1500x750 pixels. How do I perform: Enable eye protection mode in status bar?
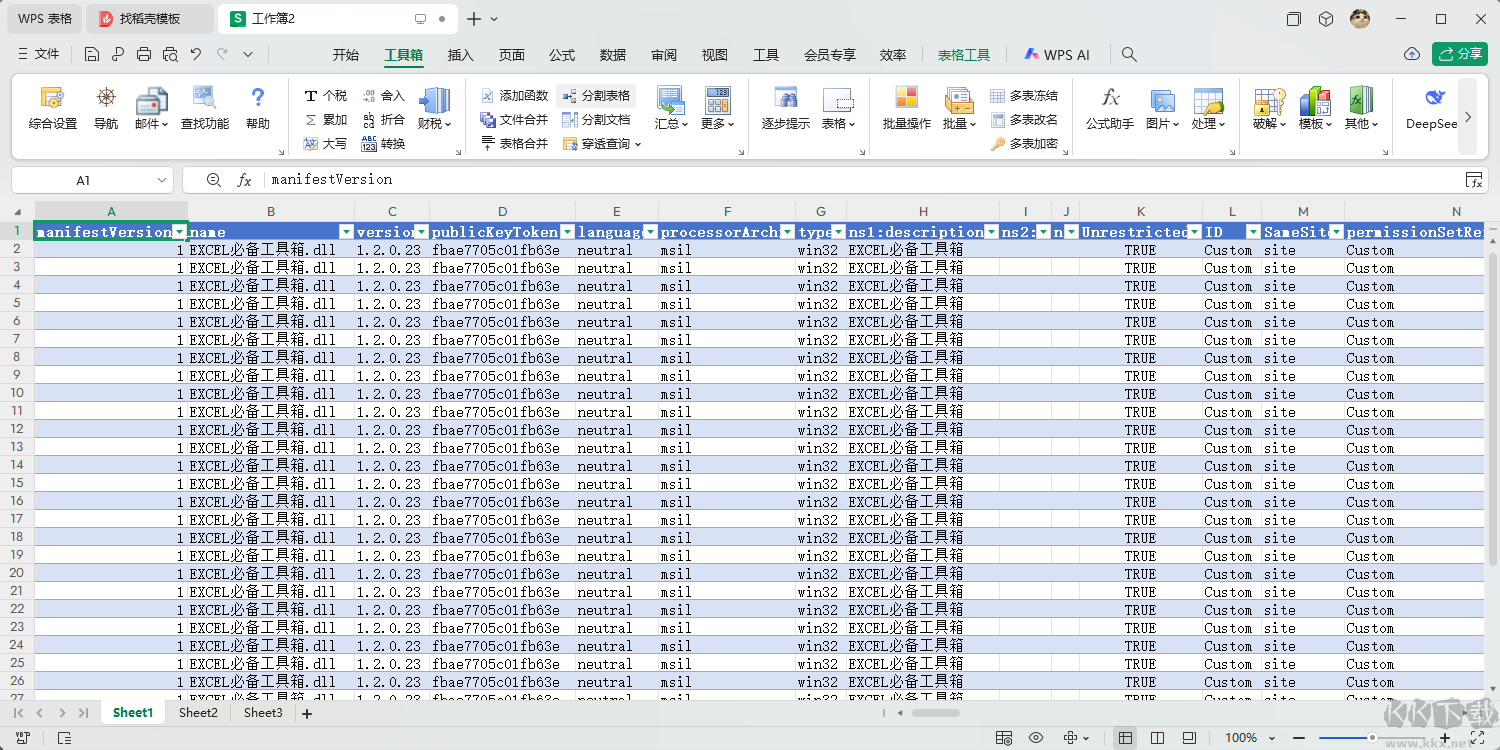point(1036,738)
